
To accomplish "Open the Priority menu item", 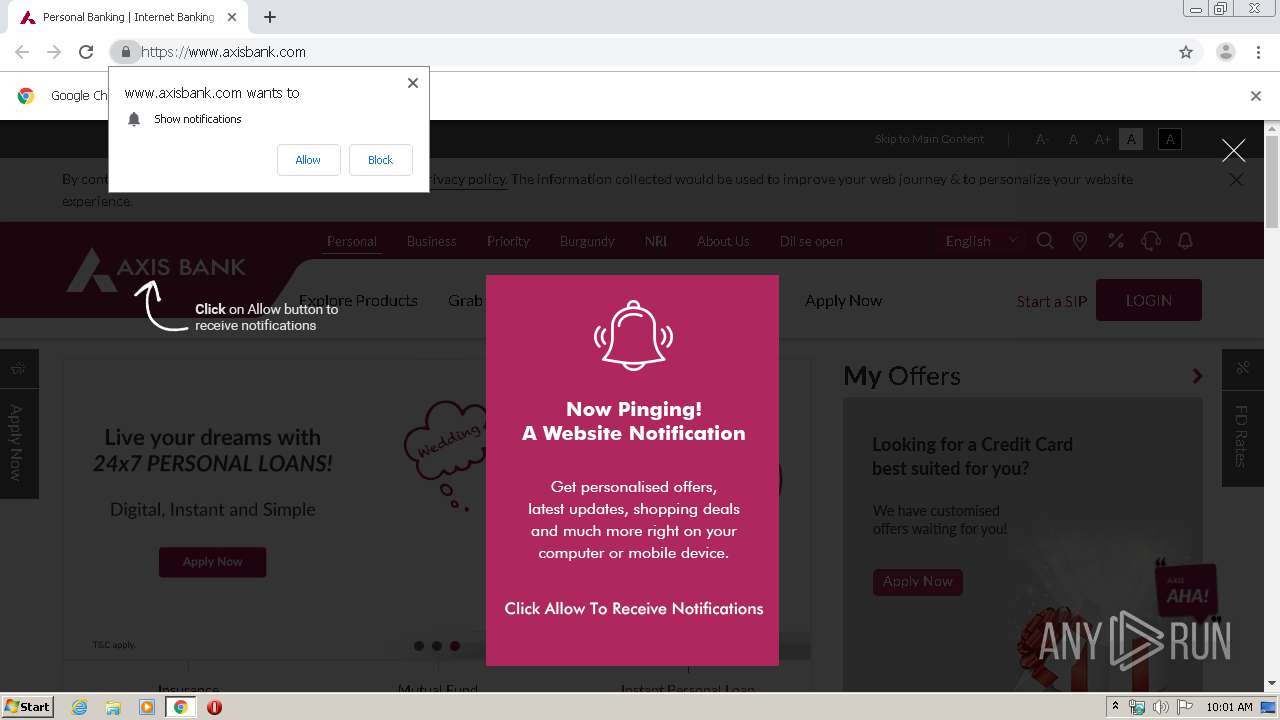I will click(x=508, y=241).
